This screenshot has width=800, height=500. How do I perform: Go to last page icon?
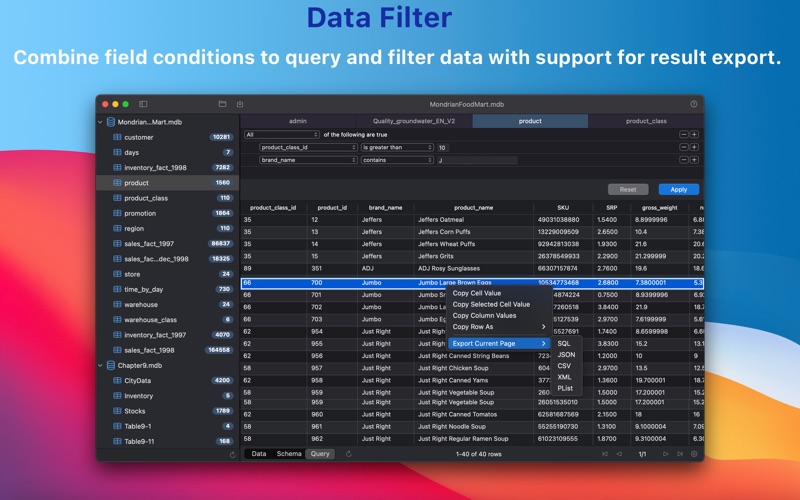pos(680,454)
